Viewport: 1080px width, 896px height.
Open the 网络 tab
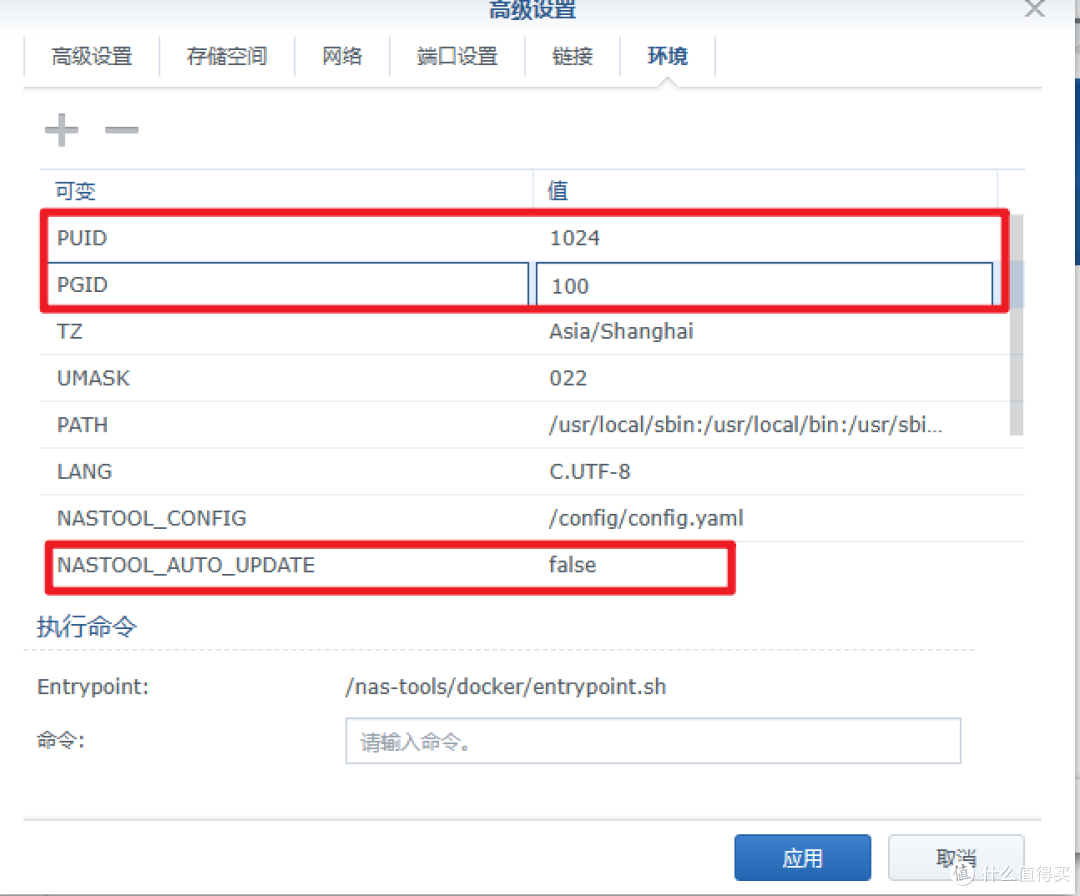(342, 57)
